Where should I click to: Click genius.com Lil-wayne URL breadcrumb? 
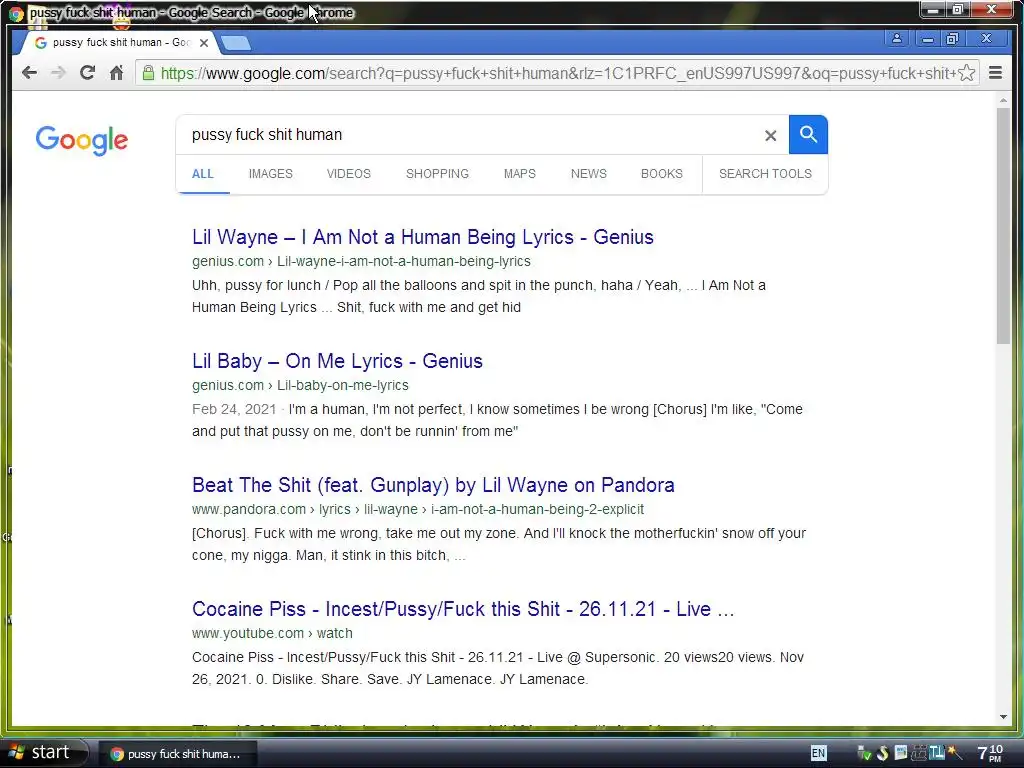361,261
